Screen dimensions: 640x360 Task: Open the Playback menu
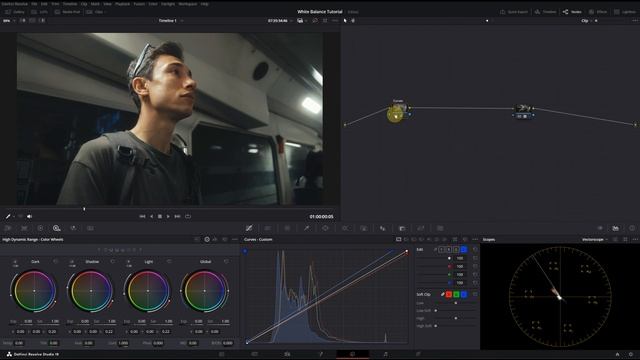[122, 4]
